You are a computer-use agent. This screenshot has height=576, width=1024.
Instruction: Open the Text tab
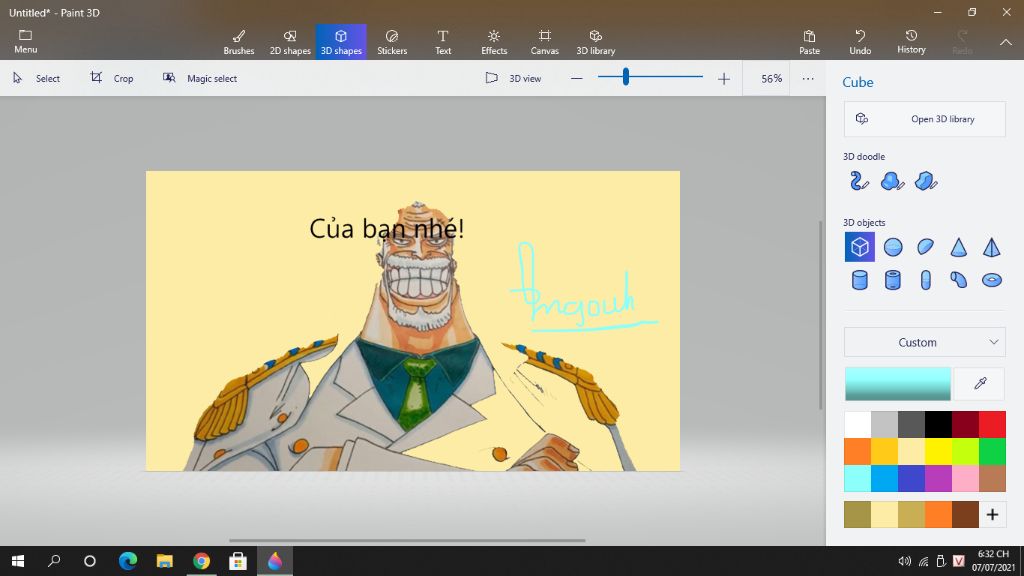(x=443, y=42)
